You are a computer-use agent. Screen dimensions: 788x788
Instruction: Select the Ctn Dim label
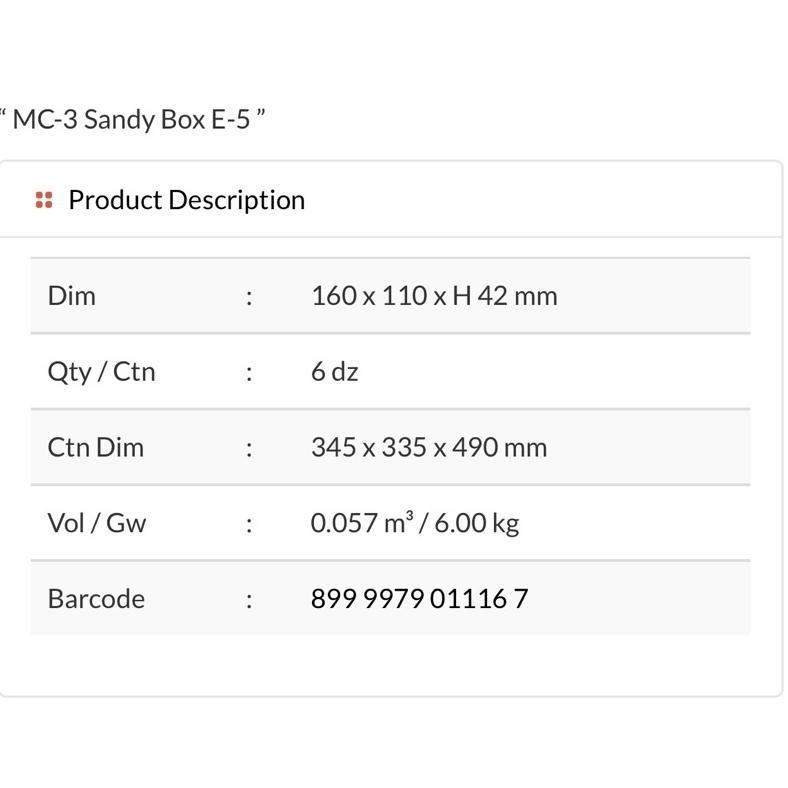click(x=95, y=447)
